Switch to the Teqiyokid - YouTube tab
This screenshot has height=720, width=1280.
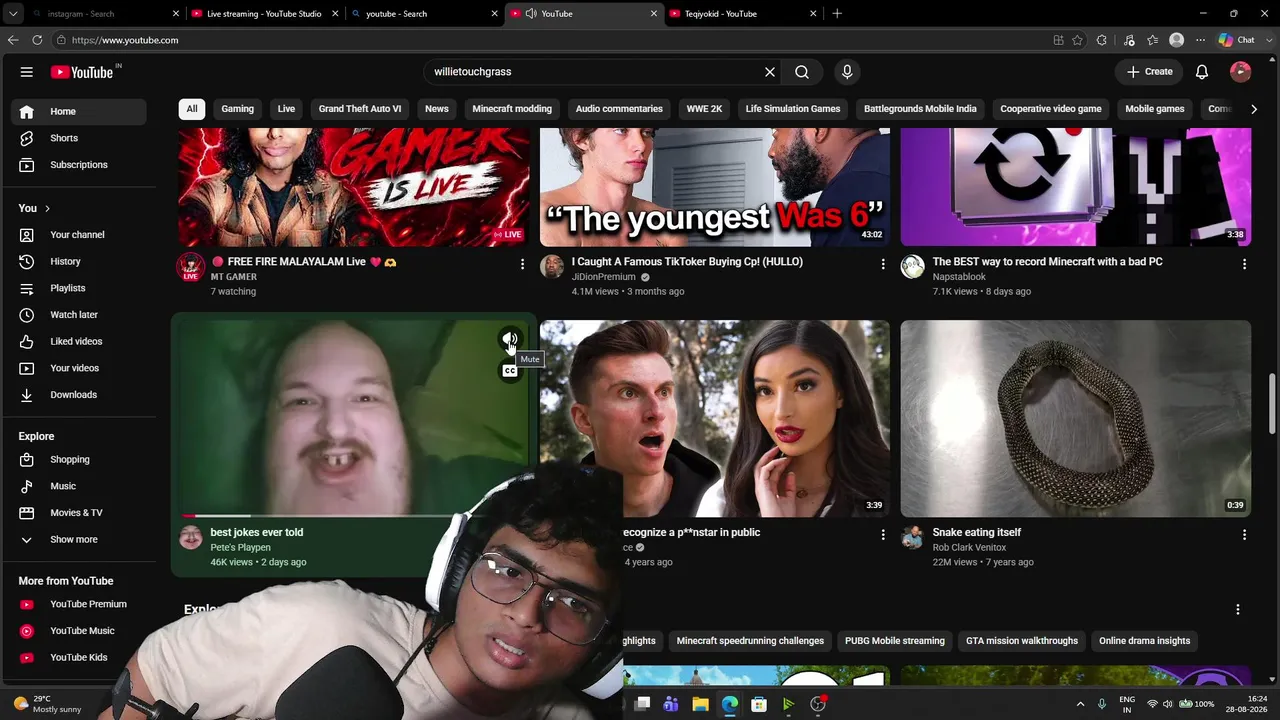[743, 14]
